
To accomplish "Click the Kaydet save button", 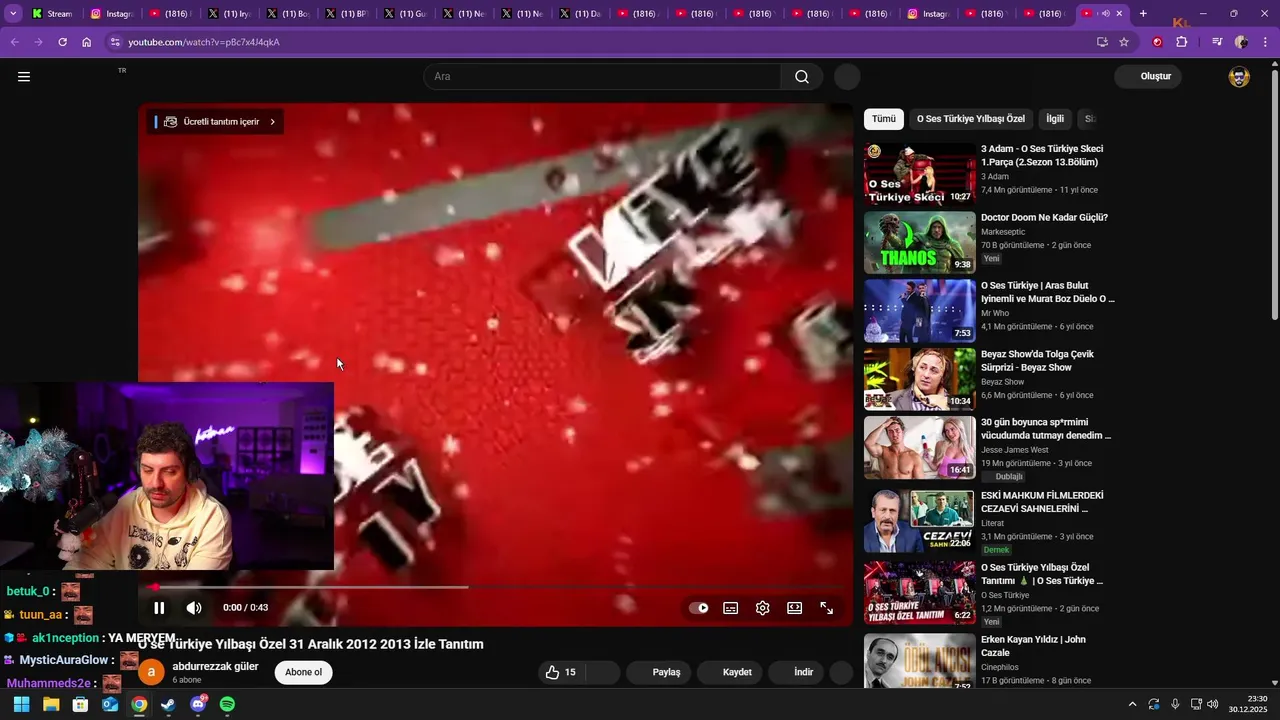I will 728,672.
